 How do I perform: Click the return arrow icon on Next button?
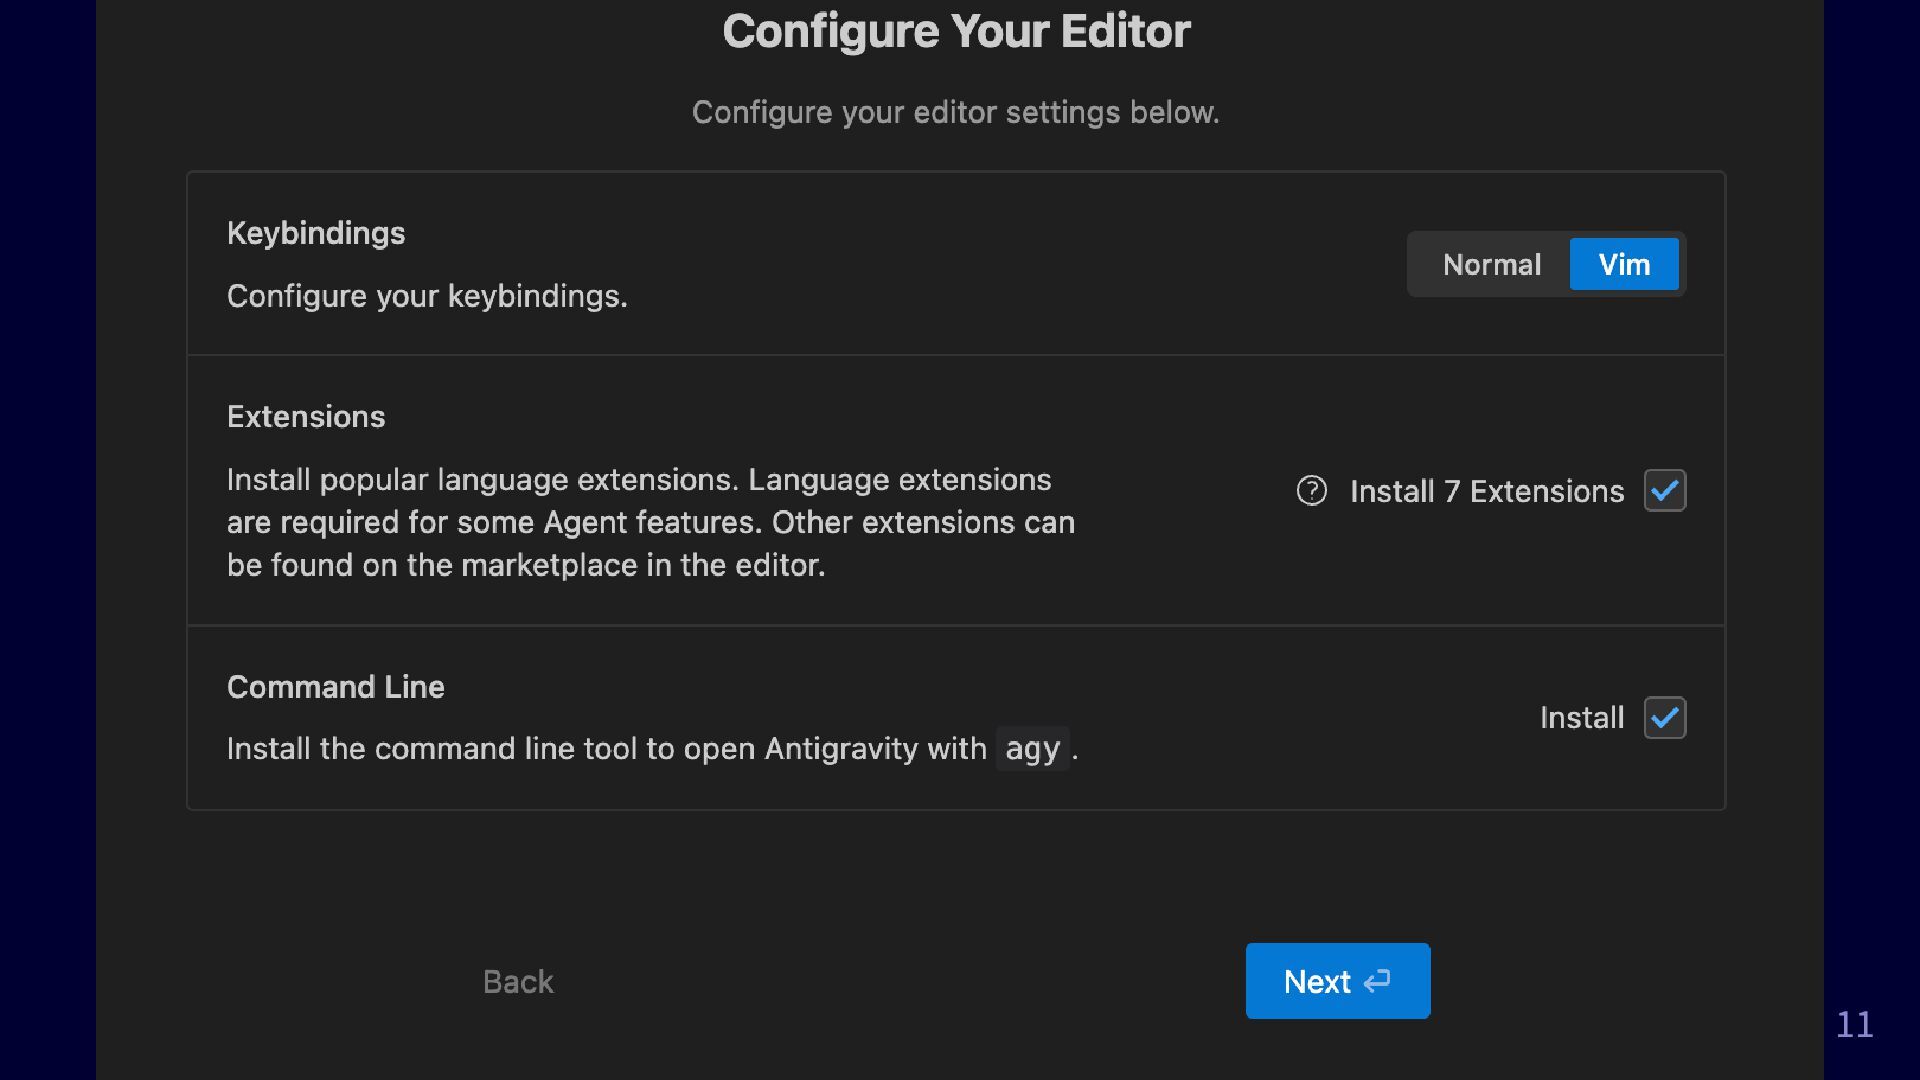1377,981
